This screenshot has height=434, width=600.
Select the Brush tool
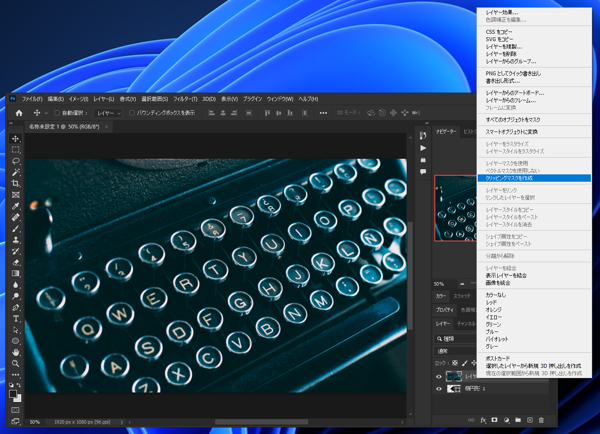[16, 228]
